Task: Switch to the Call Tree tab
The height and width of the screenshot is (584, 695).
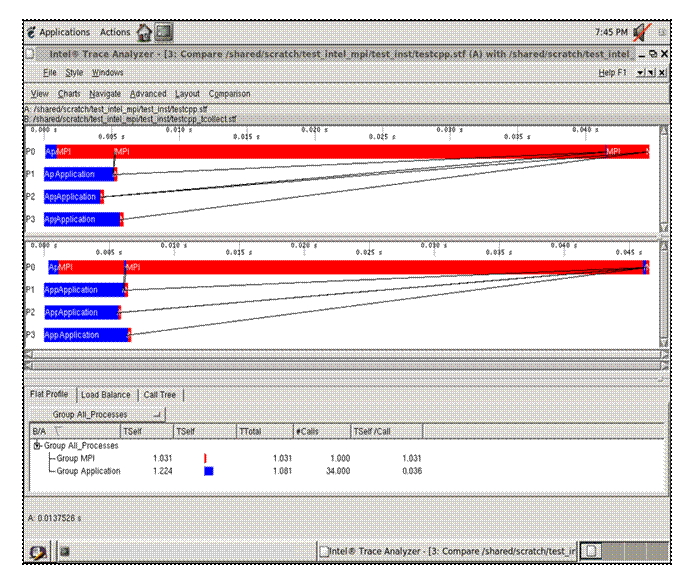Action: pos(160,394)
